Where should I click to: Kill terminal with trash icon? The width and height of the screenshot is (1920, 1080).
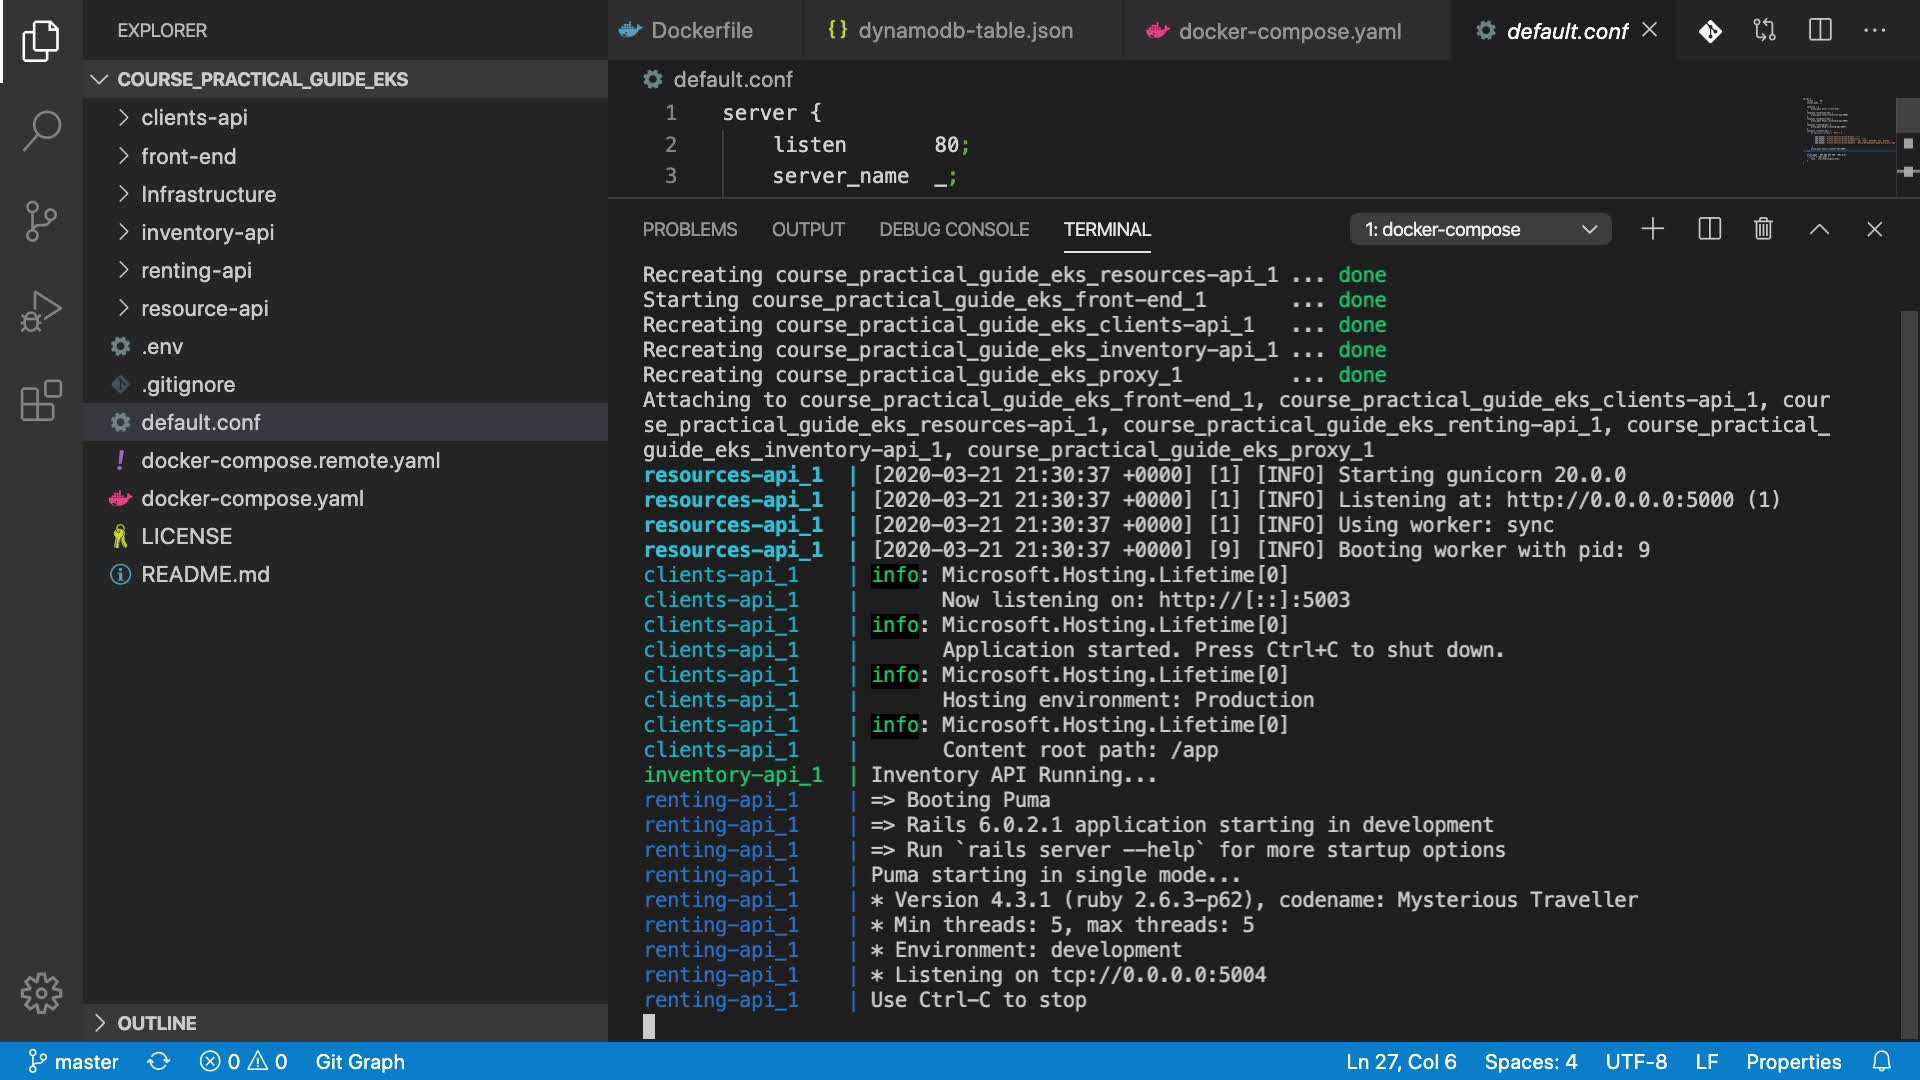1763,229
